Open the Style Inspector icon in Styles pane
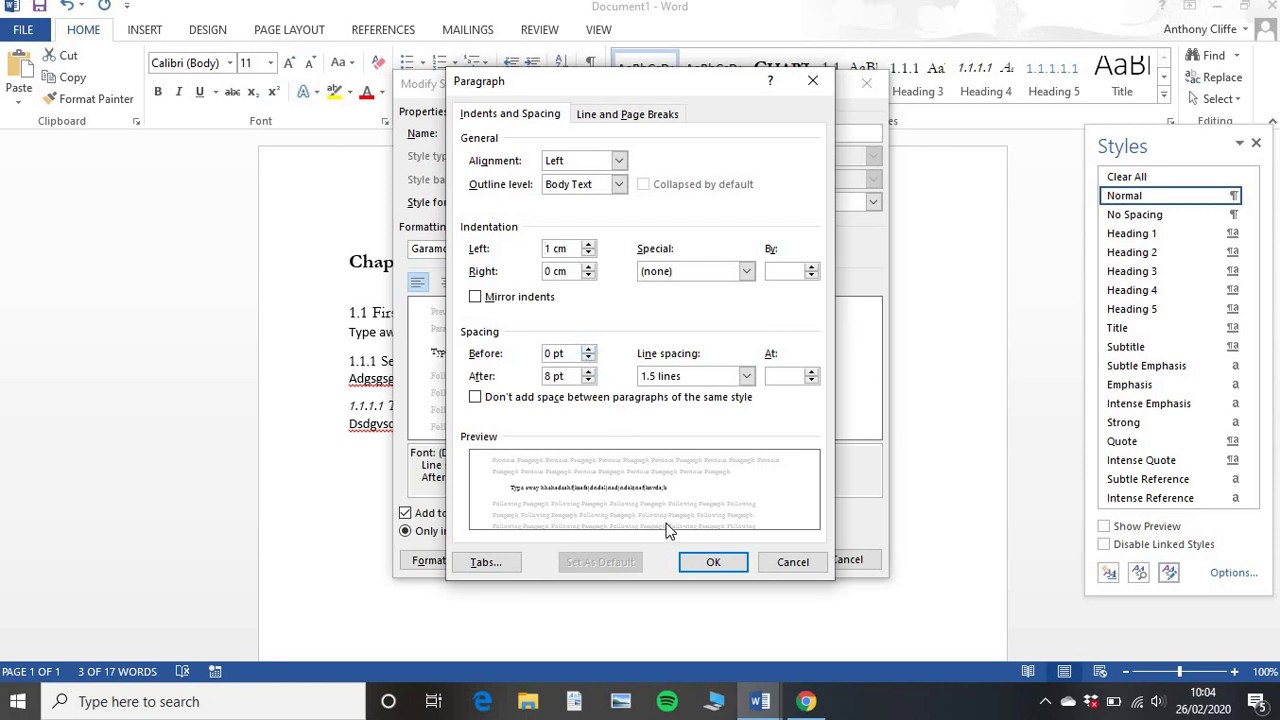The image size is (1280, 720). pos(1139,573)
